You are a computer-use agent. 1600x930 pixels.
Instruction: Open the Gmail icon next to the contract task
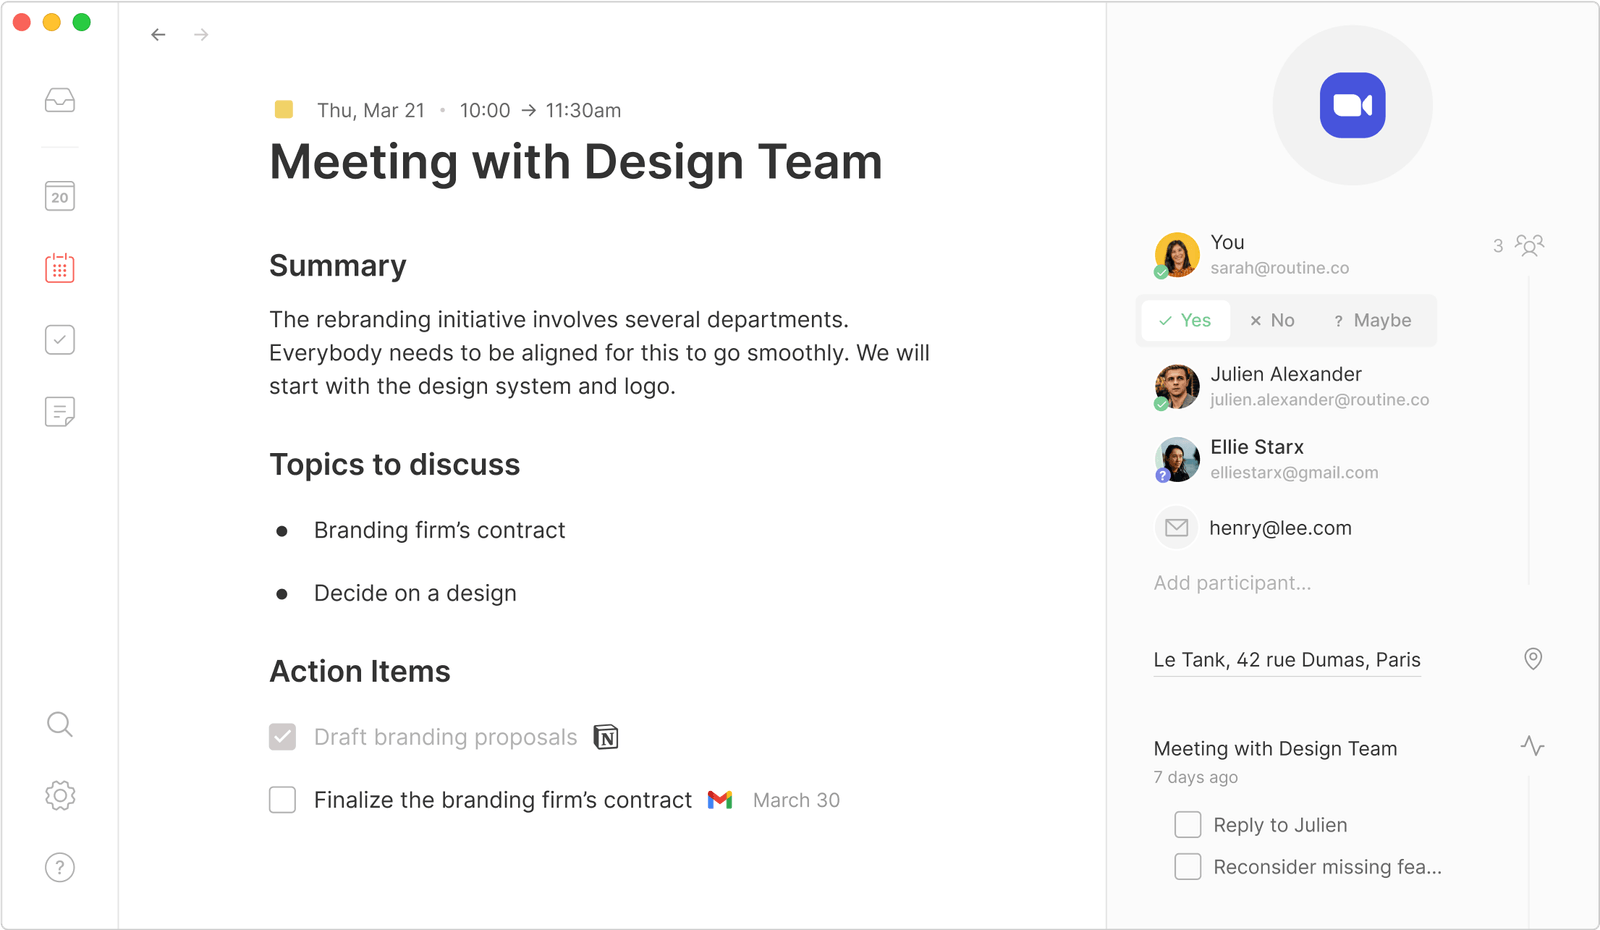[719, 799]
